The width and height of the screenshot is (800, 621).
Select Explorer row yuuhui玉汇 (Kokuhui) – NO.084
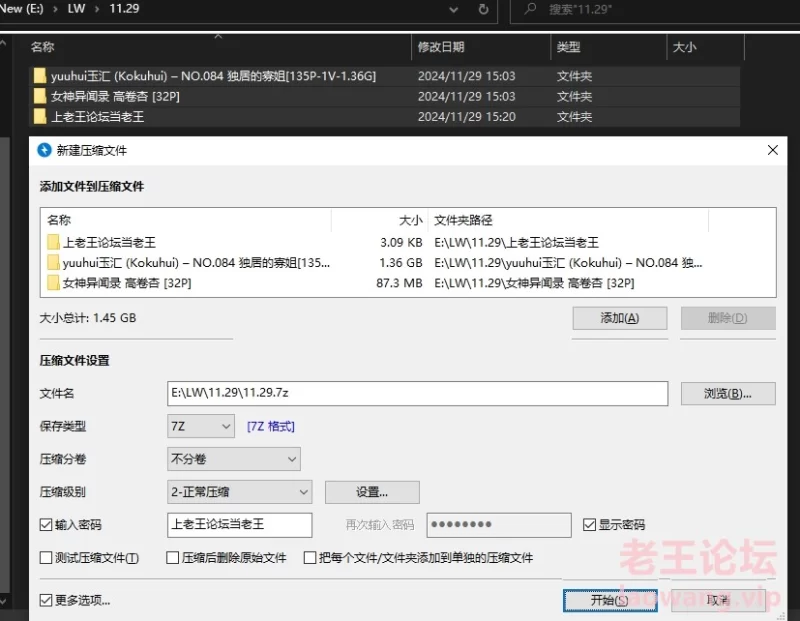tap(385, 76)
